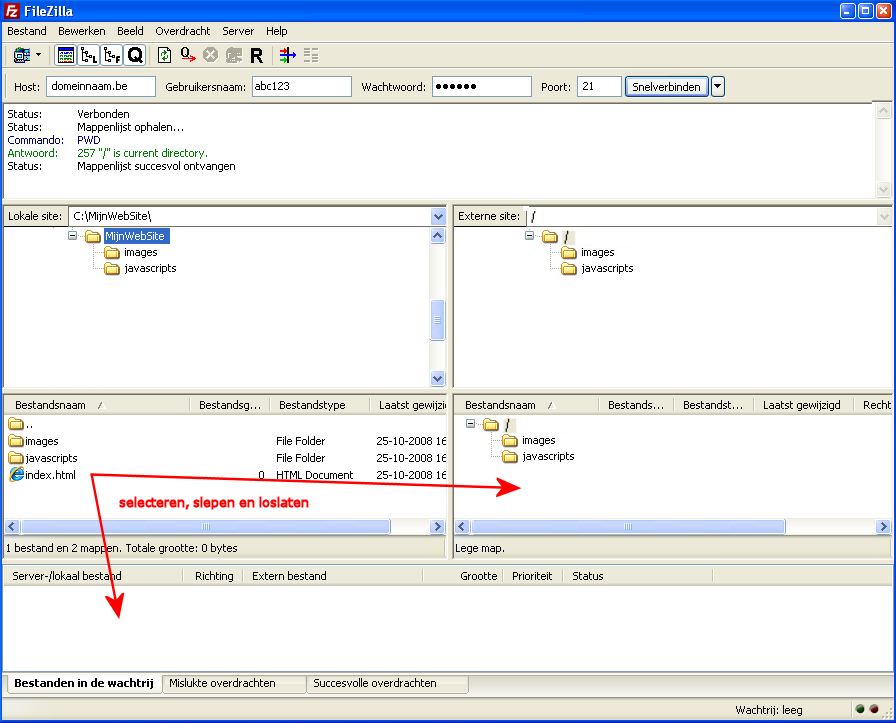Open the Help menu
The width and height of the screenshot is (896, 723).
click(x=277, y=31)
